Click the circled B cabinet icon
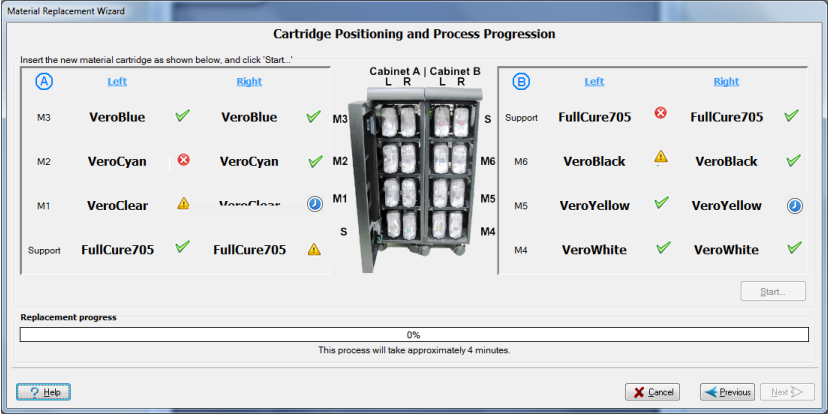 521,81
